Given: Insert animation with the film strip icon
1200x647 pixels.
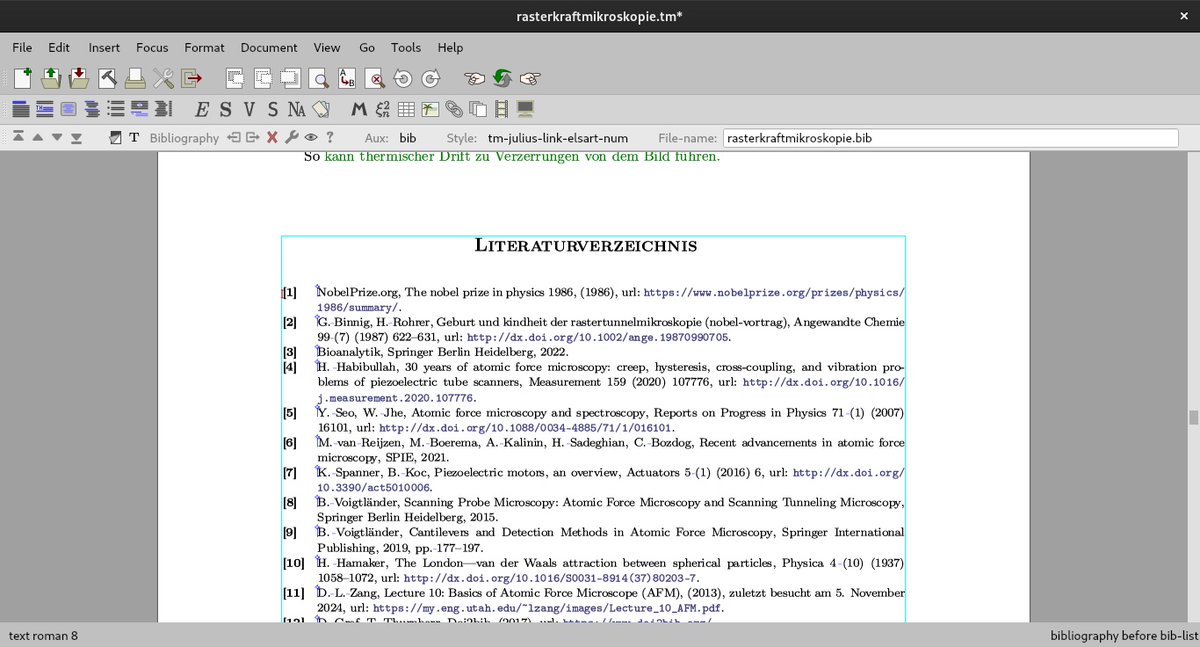Looking at the screenshot, I should (502, 108).
